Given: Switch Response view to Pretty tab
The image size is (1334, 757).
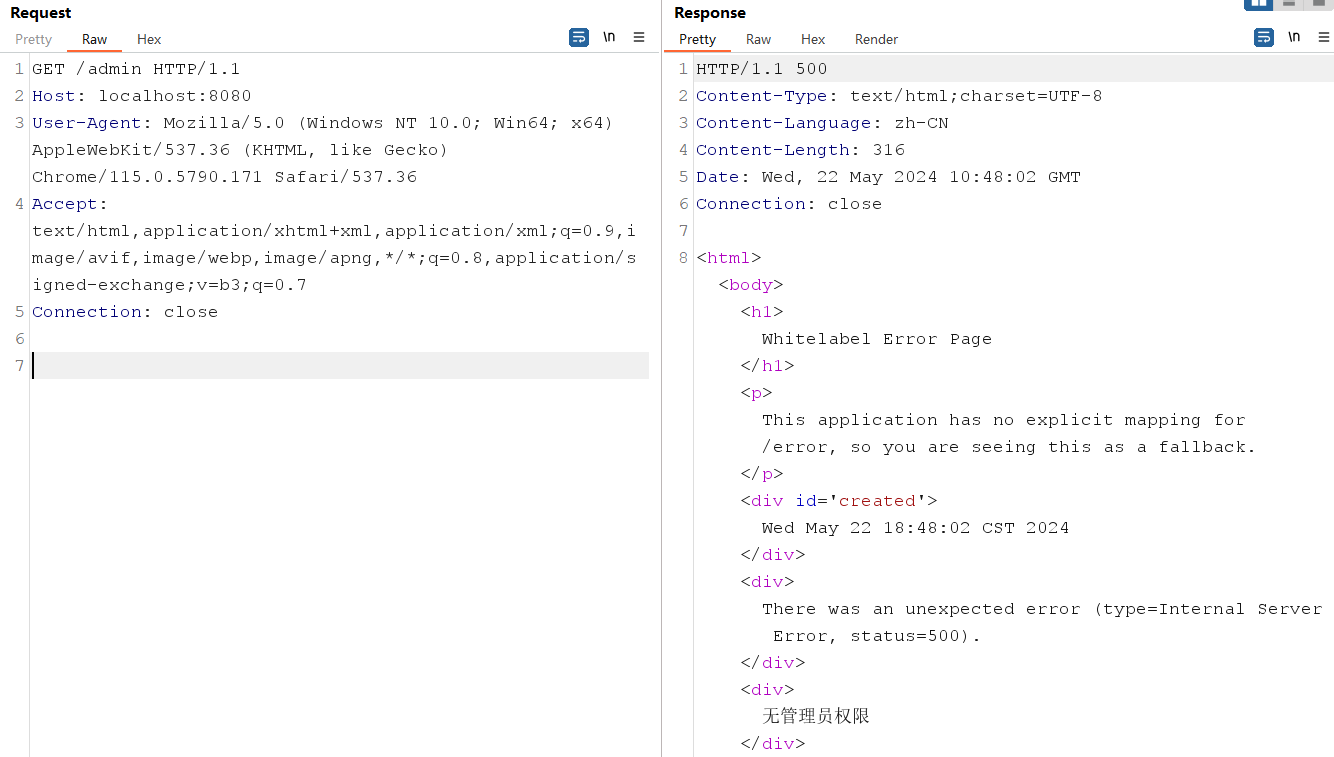Looking at the screenshot, I should tap(697, 39).
